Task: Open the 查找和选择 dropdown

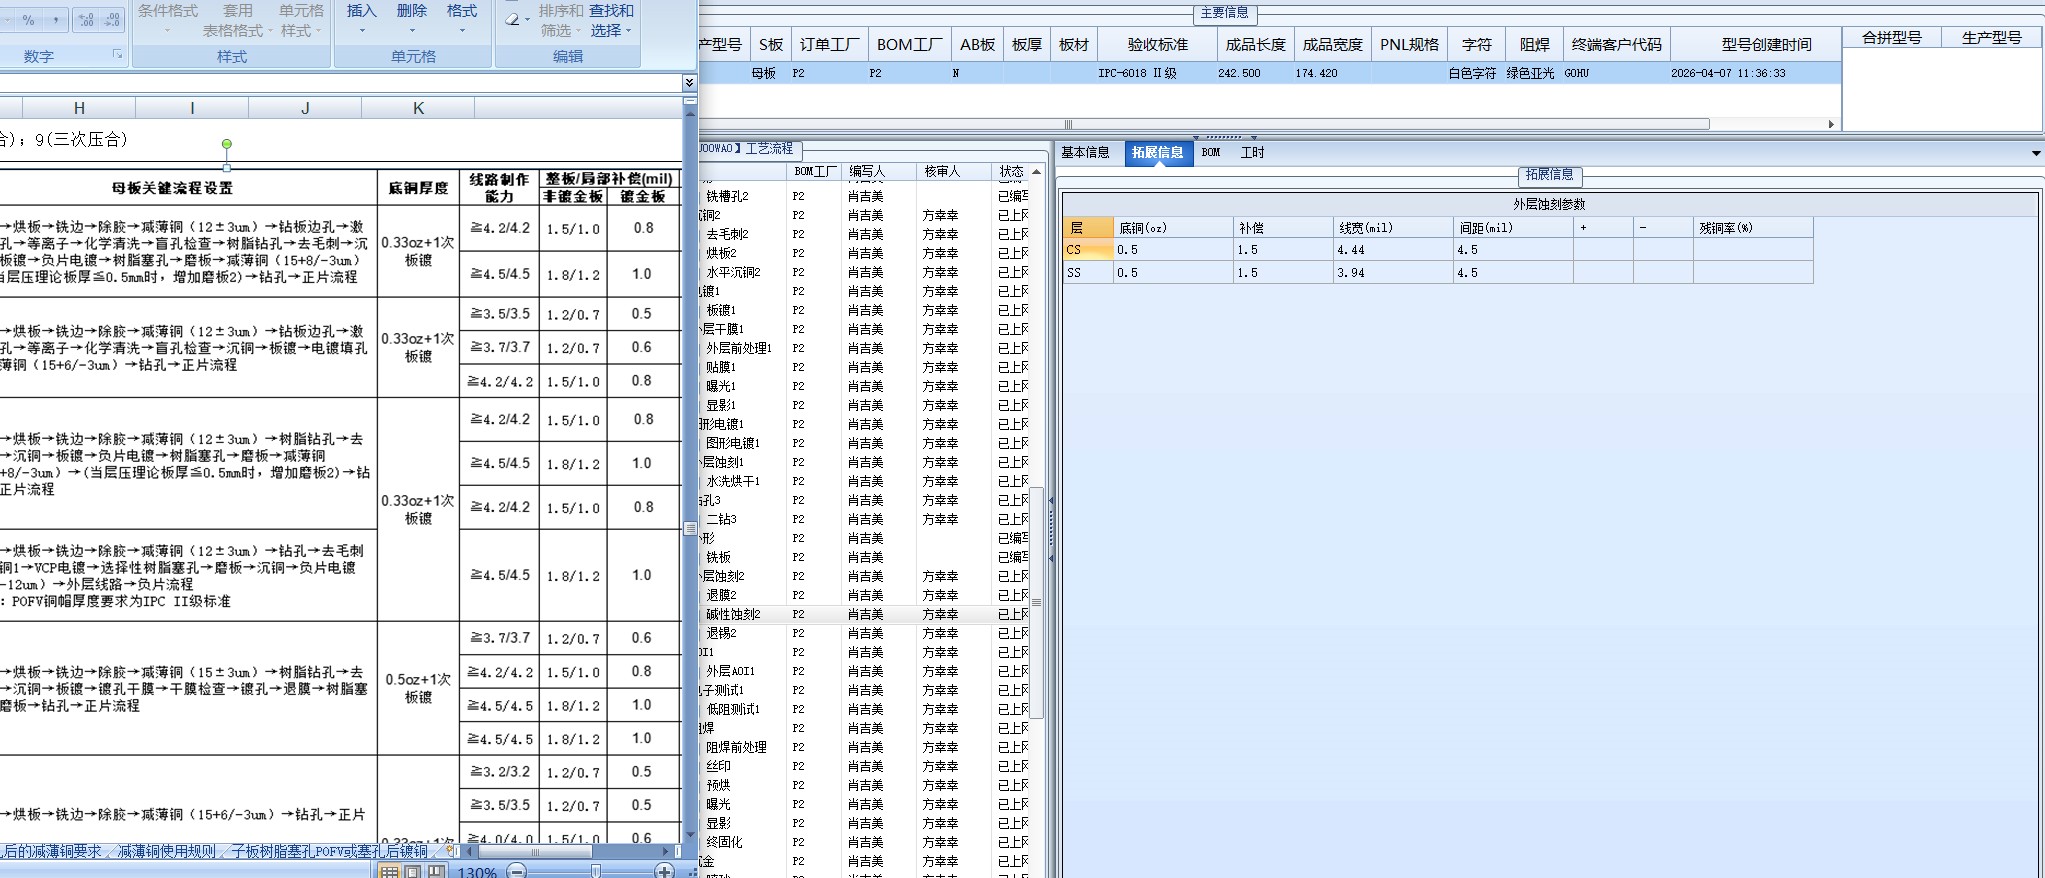Action: [611, 20]
